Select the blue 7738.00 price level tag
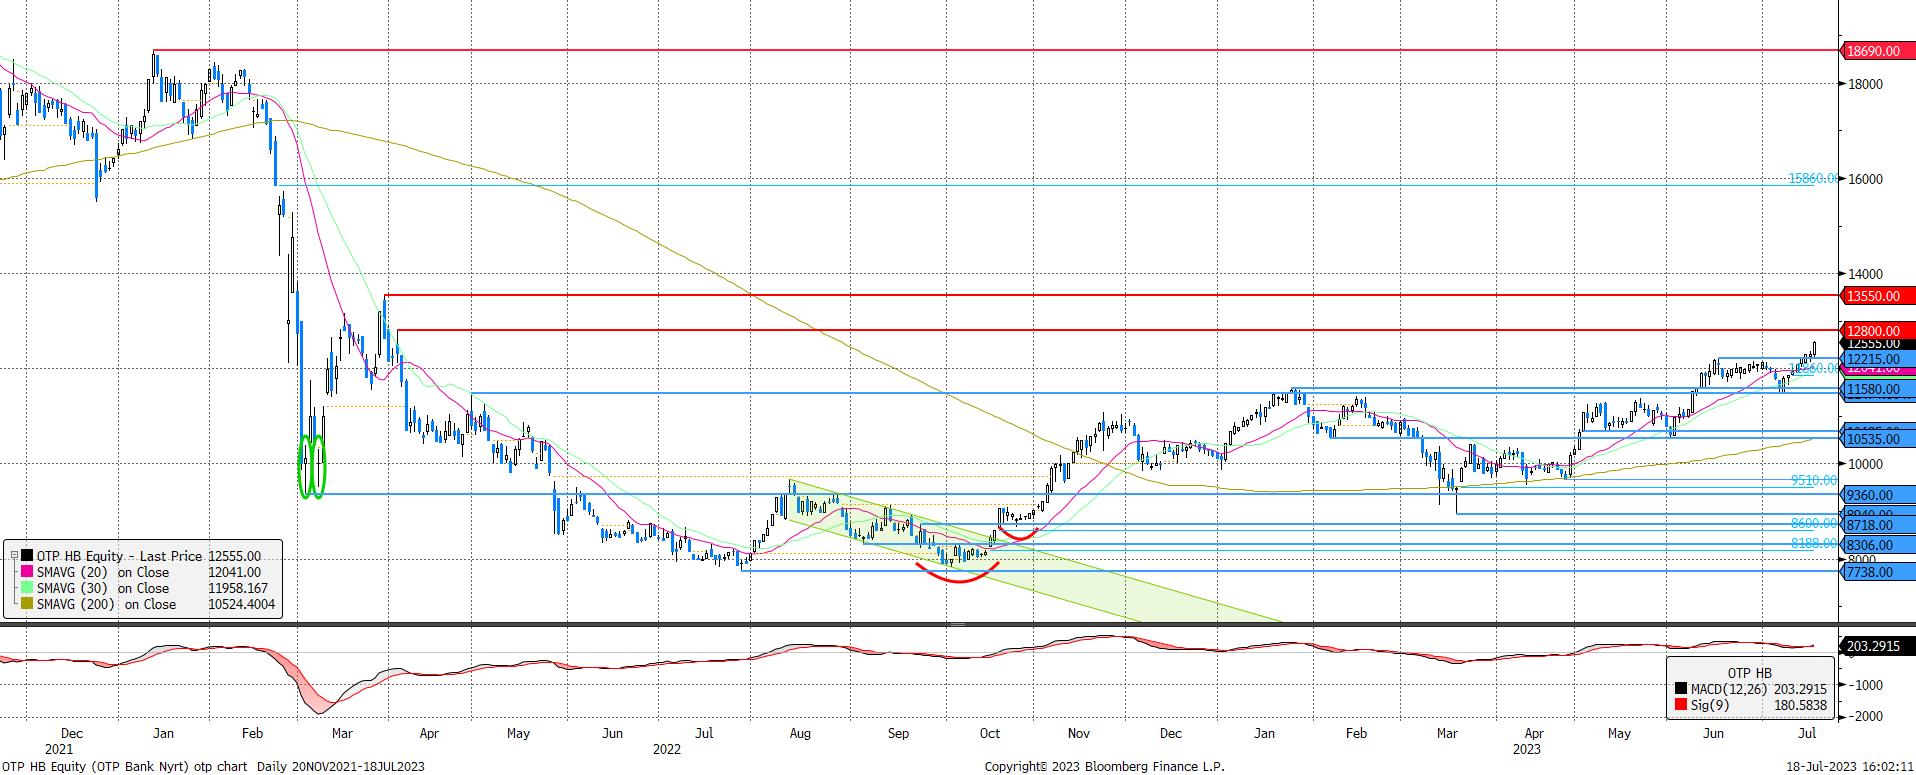The height and width of the screenshot is (775, 1916). point(1876,572)
